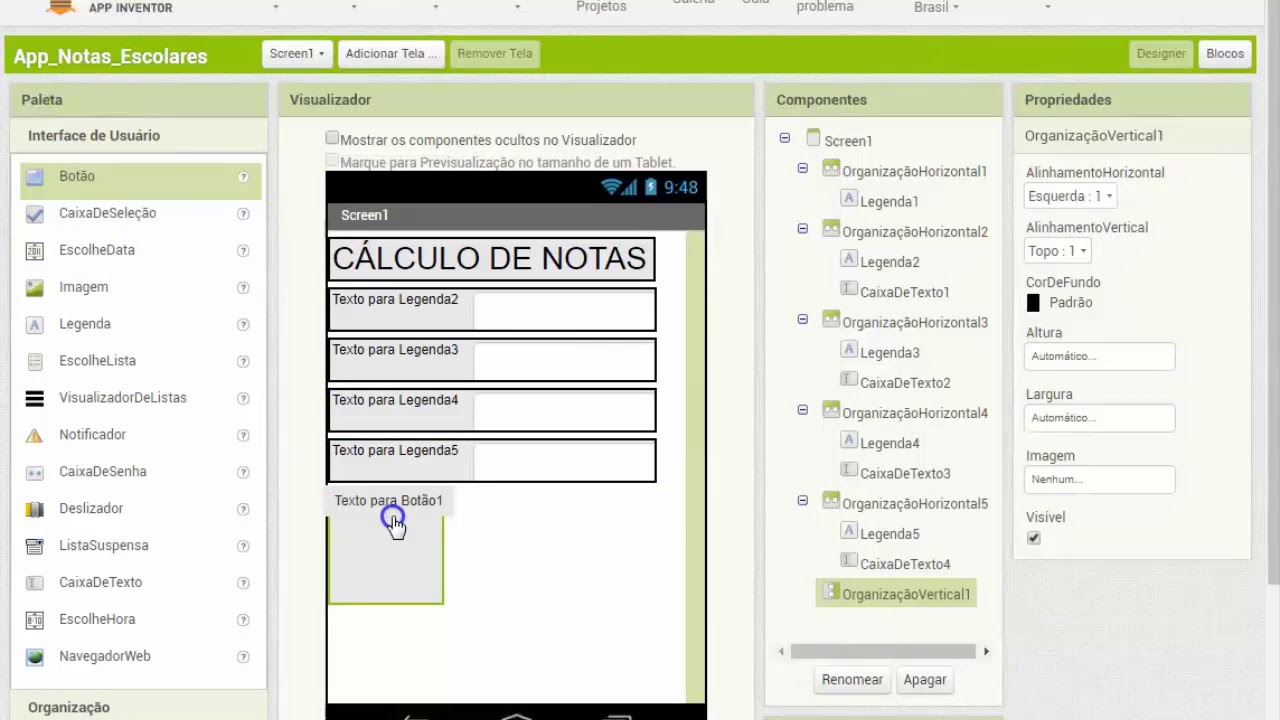Open AlinhamentoHorizontal Esquerda dropdown
This screenshot has width=1280, height=720.
[x=1070, y=197]
